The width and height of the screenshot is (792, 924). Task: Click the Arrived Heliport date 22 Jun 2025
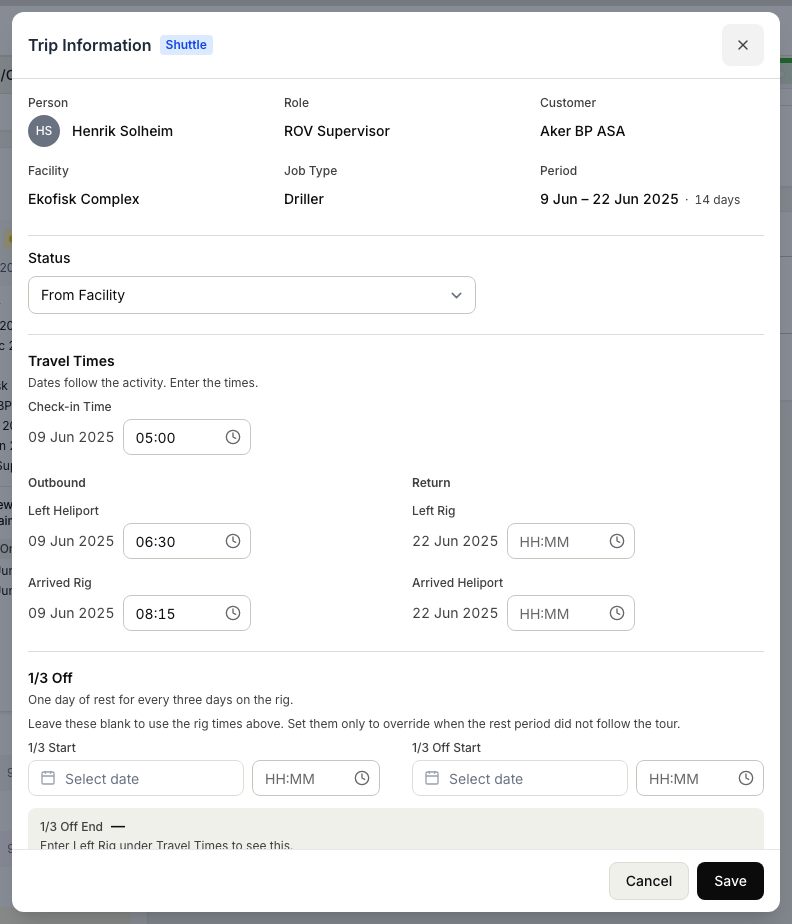455,613
